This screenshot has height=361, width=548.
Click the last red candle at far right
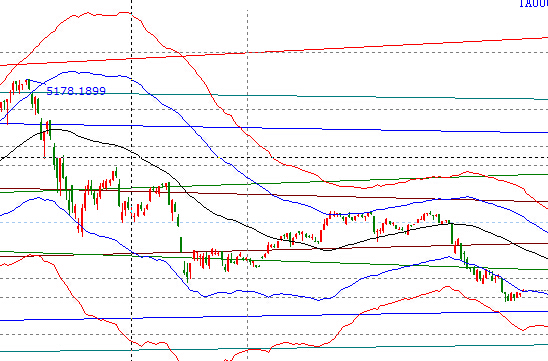coord(521,295)
